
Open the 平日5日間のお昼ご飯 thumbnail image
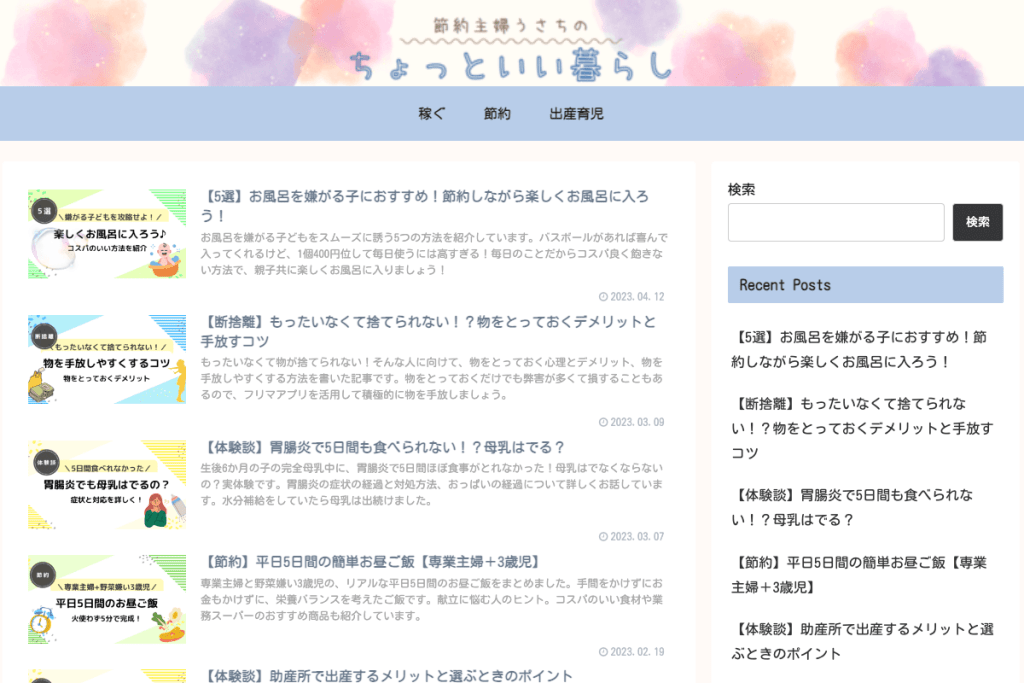(x=107, y=599)
